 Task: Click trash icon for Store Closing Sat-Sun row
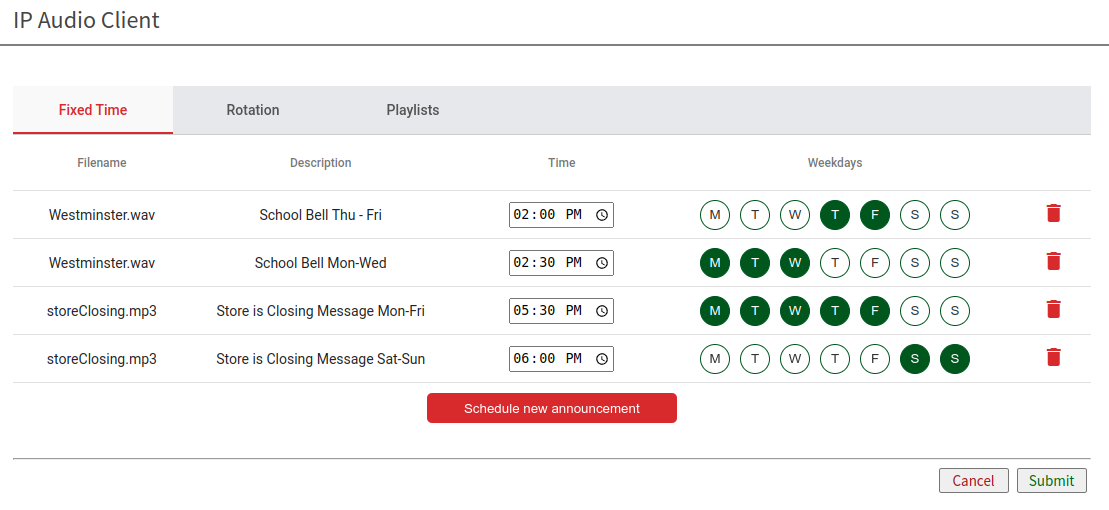coord(1053,357)
